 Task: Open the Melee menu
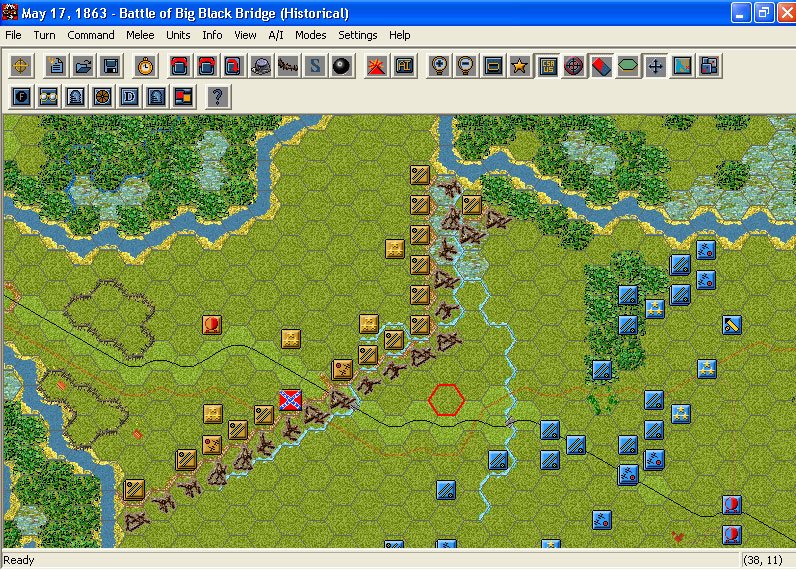(x=140, y=35)
